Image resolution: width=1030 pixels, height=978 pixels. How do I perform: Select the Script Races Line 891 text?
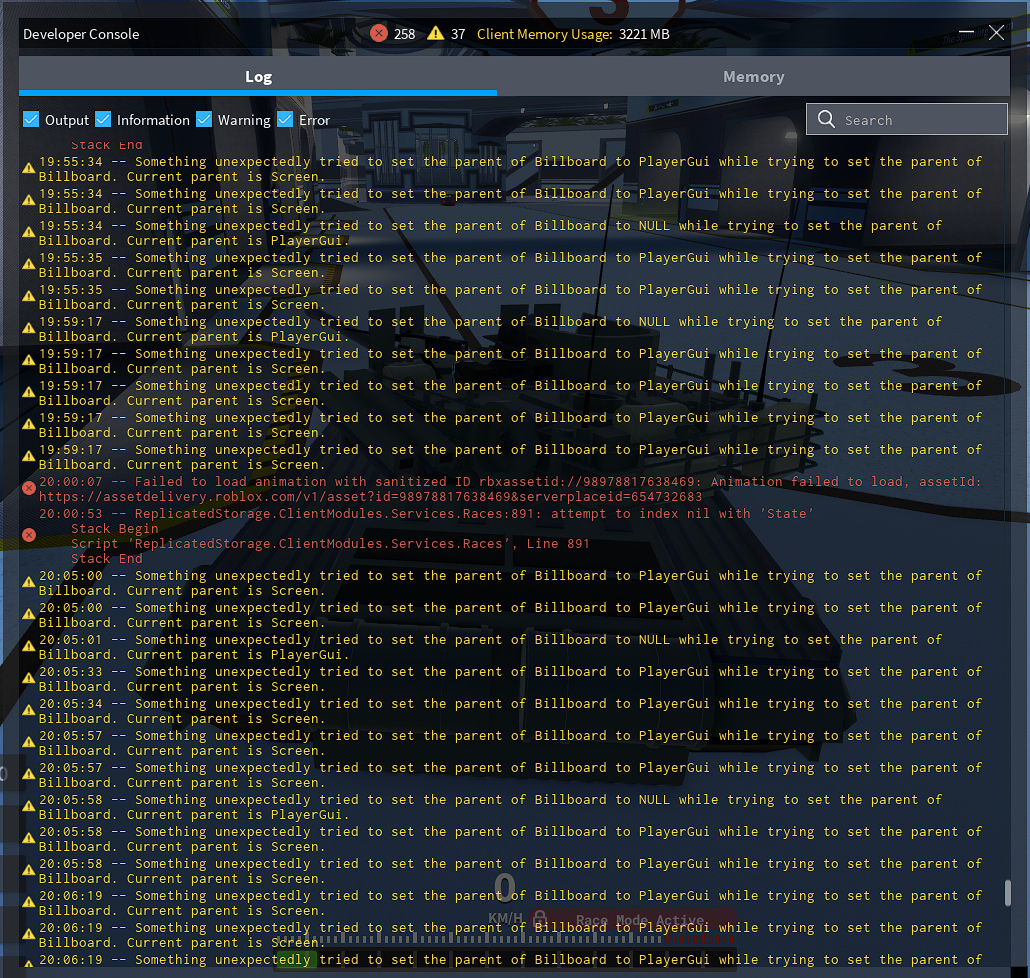330,543
